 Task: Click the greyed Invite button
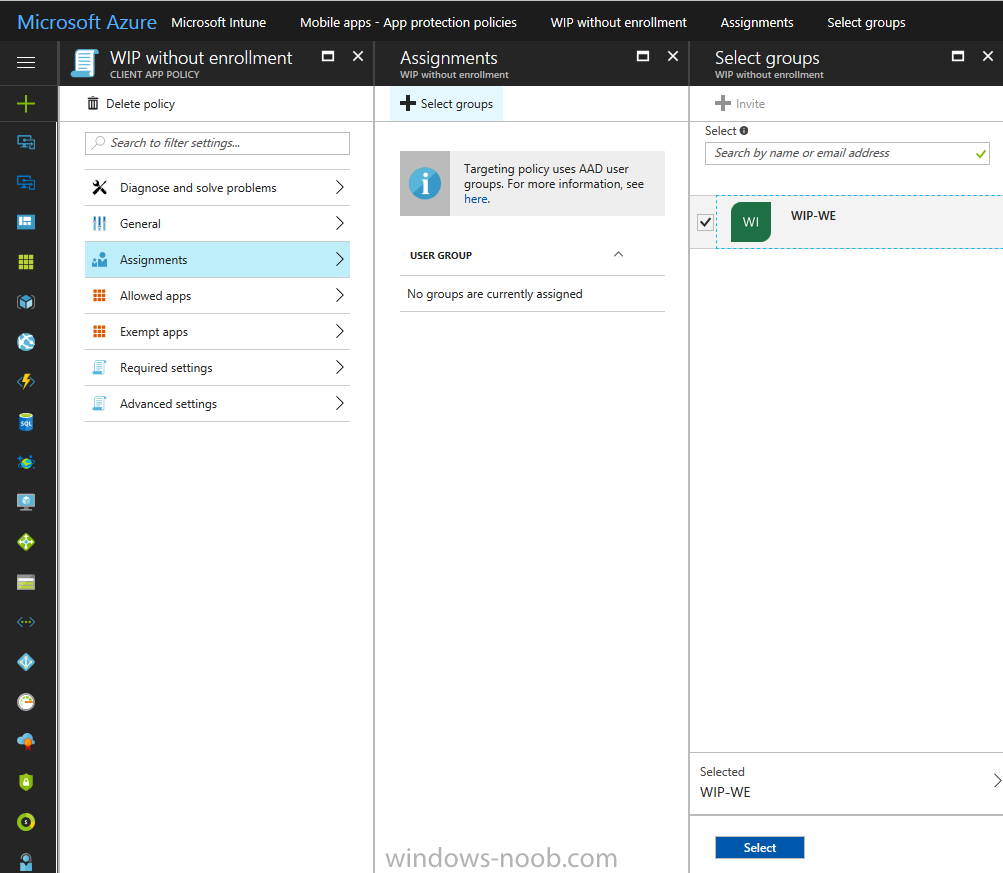pos(739,104)
